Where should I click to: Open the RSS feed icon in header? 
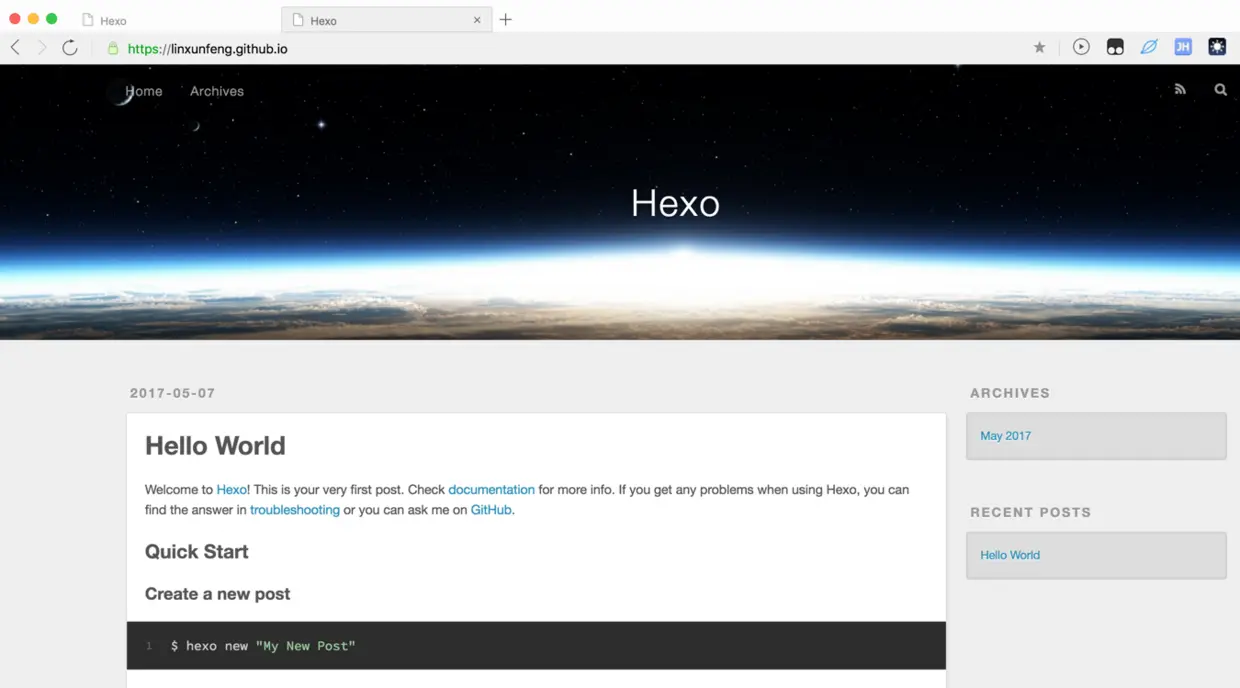(1180, 90)
